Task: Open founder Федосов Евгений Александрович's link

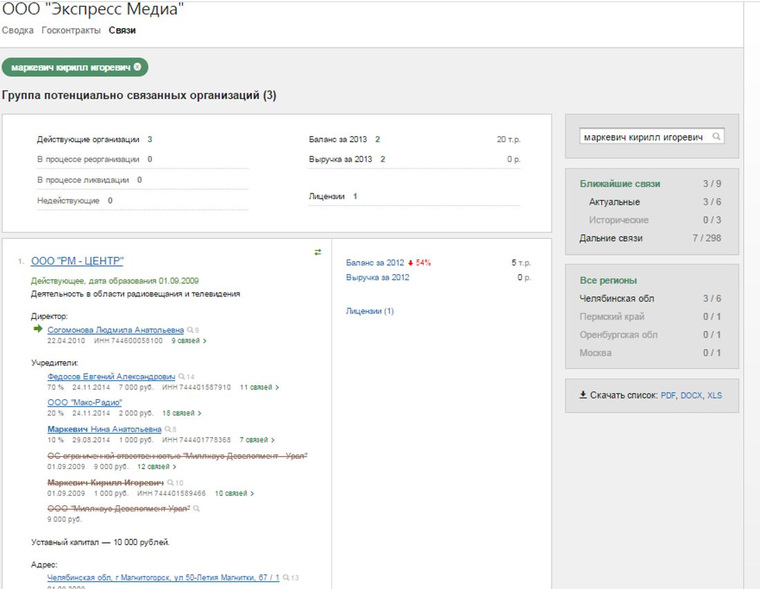Action: click(111, 377)
